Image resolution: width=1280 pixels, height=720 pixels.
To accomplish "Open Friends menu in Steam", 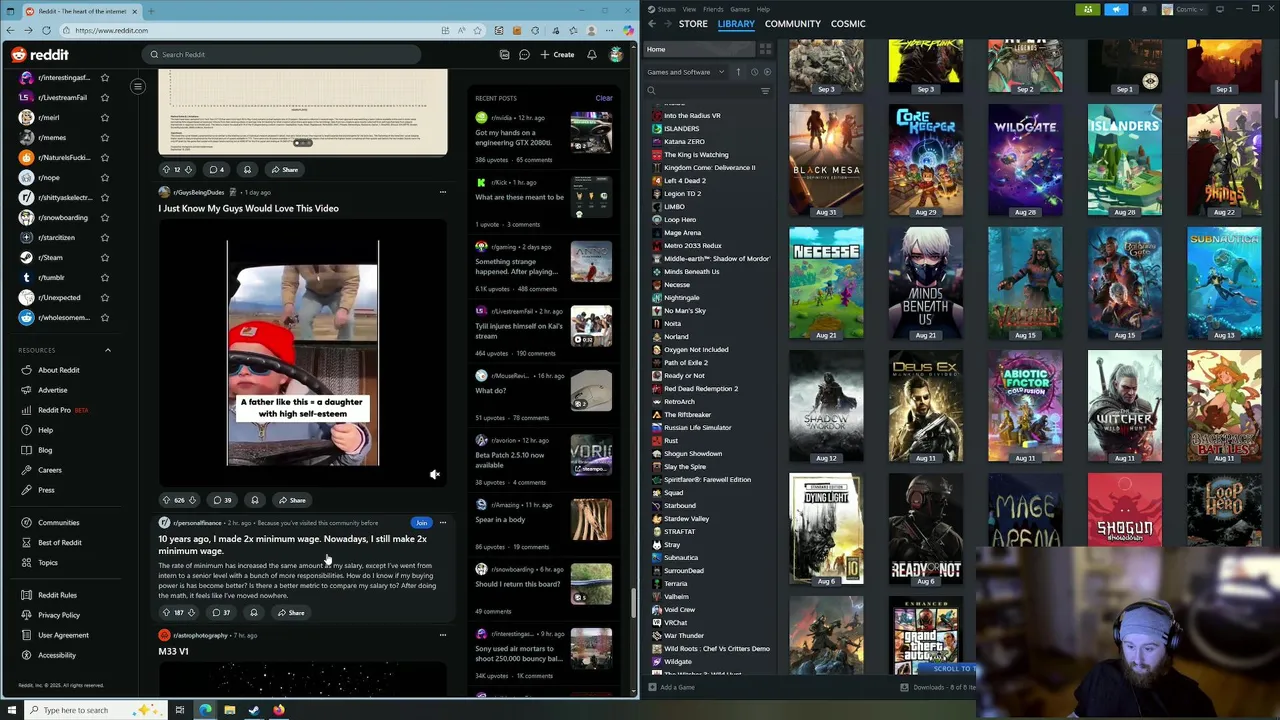I will [713, 9].
